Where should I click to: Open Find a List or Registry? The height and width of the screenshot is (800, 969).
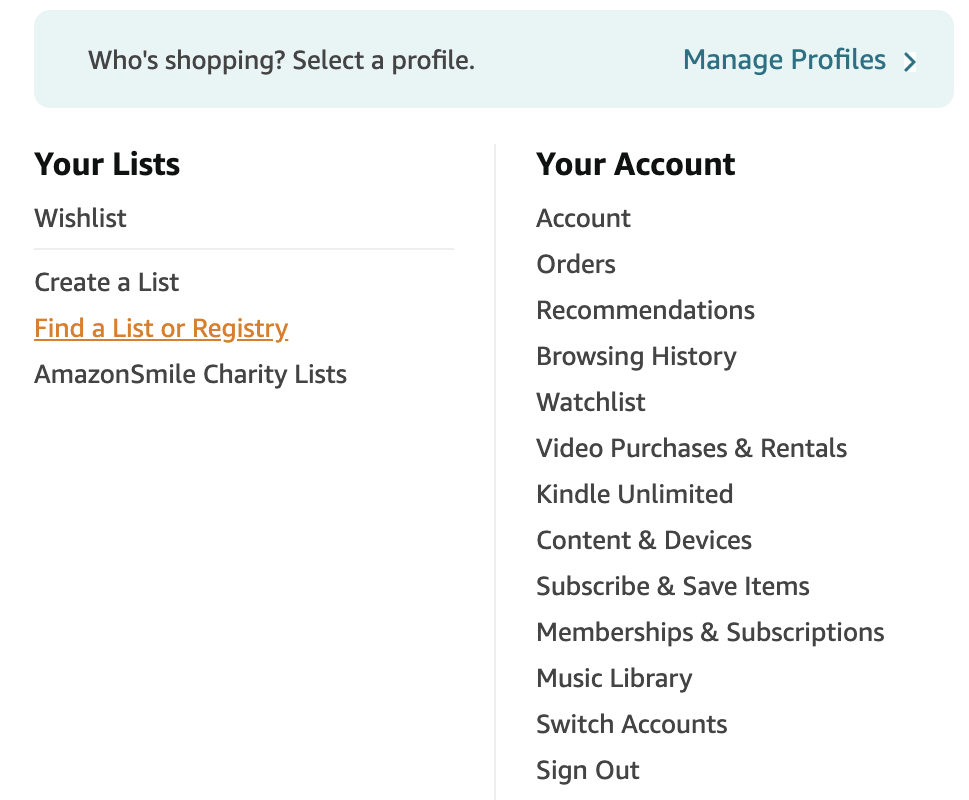[x=161, y=328]
